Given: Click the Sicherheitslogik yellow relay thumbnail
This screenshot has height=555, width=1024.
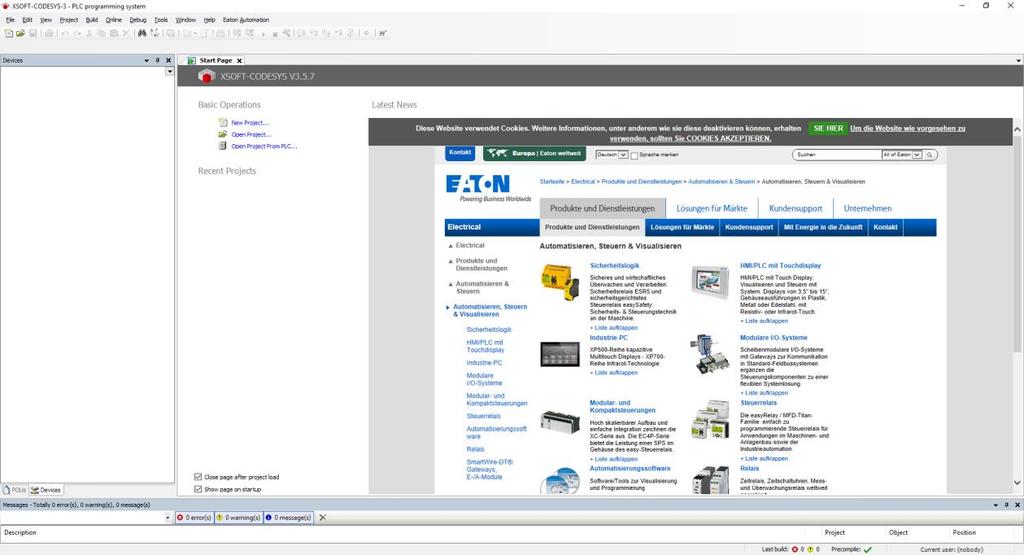Looking at the screenshot, I should click(x=560, y=282).
